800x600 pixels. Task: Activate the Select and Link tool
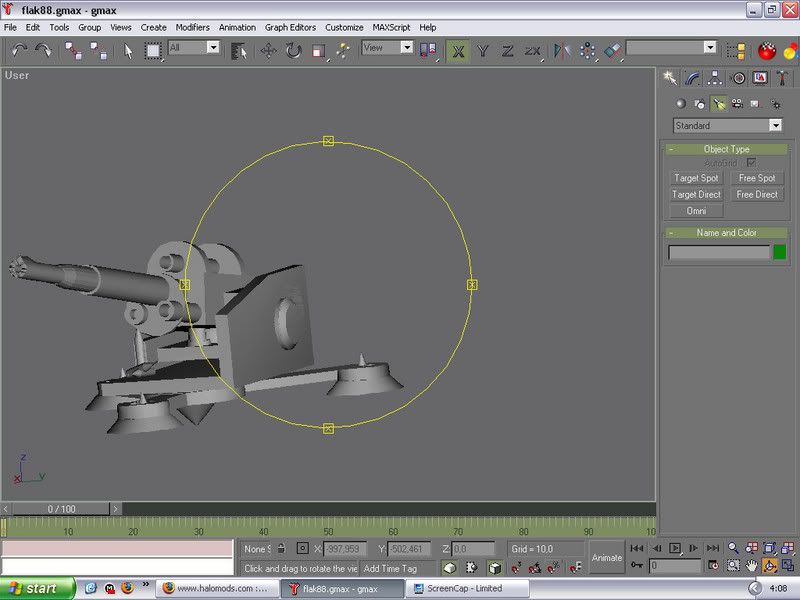pyautogui.click(x=73, y=51)
